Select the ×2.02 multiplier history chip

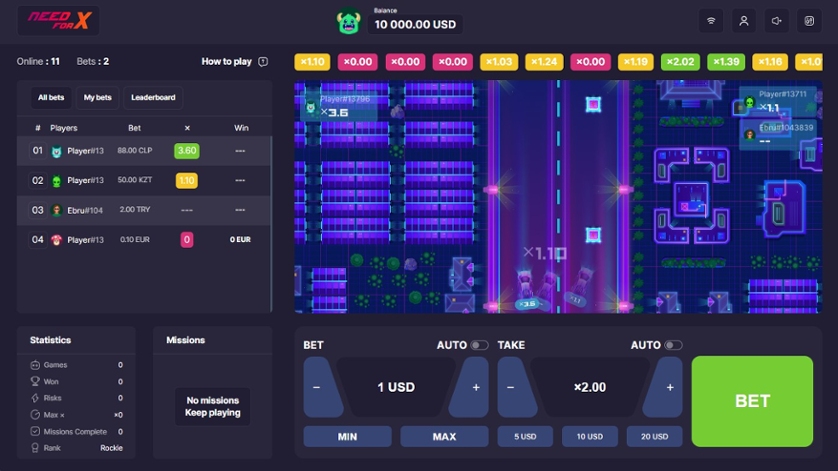tap(682, 62)
